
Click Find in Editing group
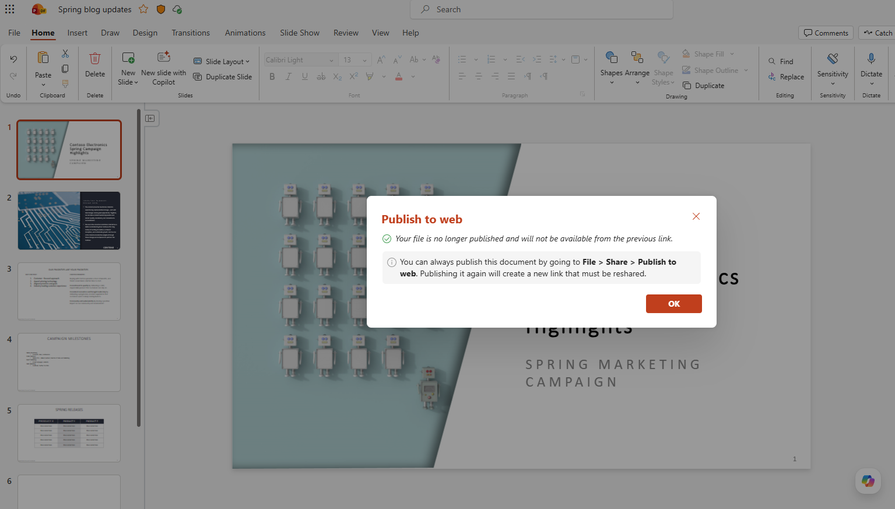(x=780, y=61)
